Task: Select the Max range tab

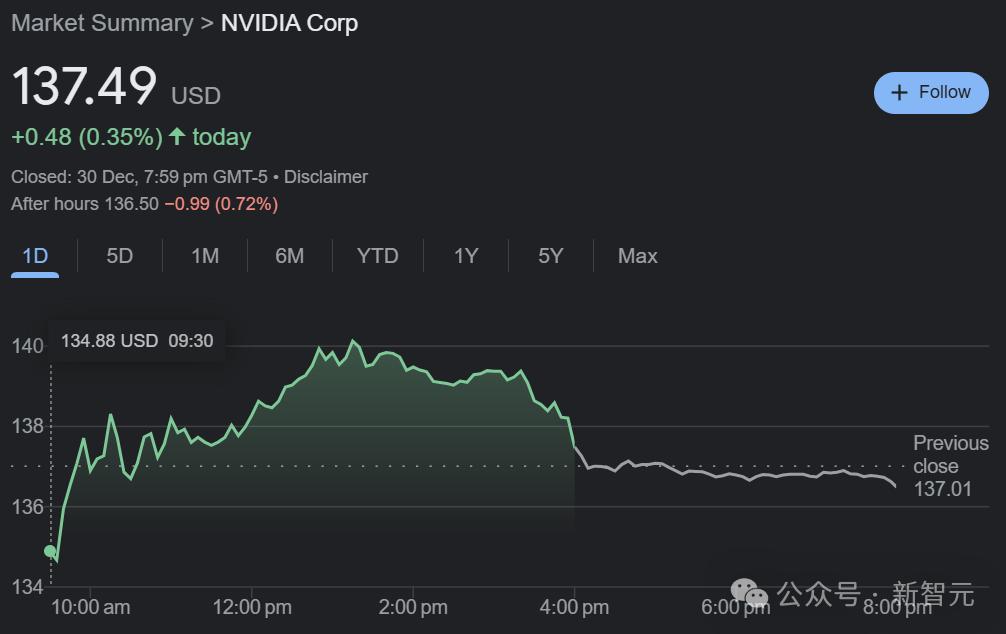Action: [638, 256]
